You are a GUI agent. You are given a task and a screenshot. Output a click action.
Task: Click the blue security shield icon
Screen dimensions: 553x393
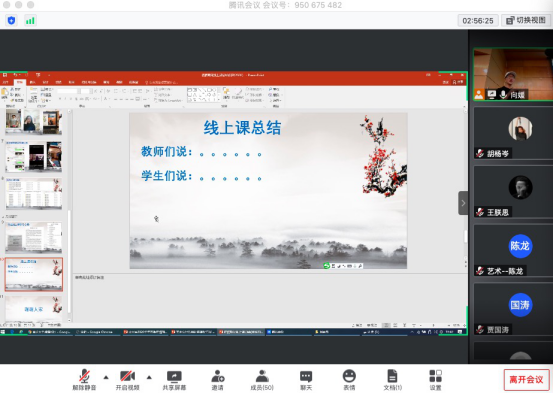11,20
